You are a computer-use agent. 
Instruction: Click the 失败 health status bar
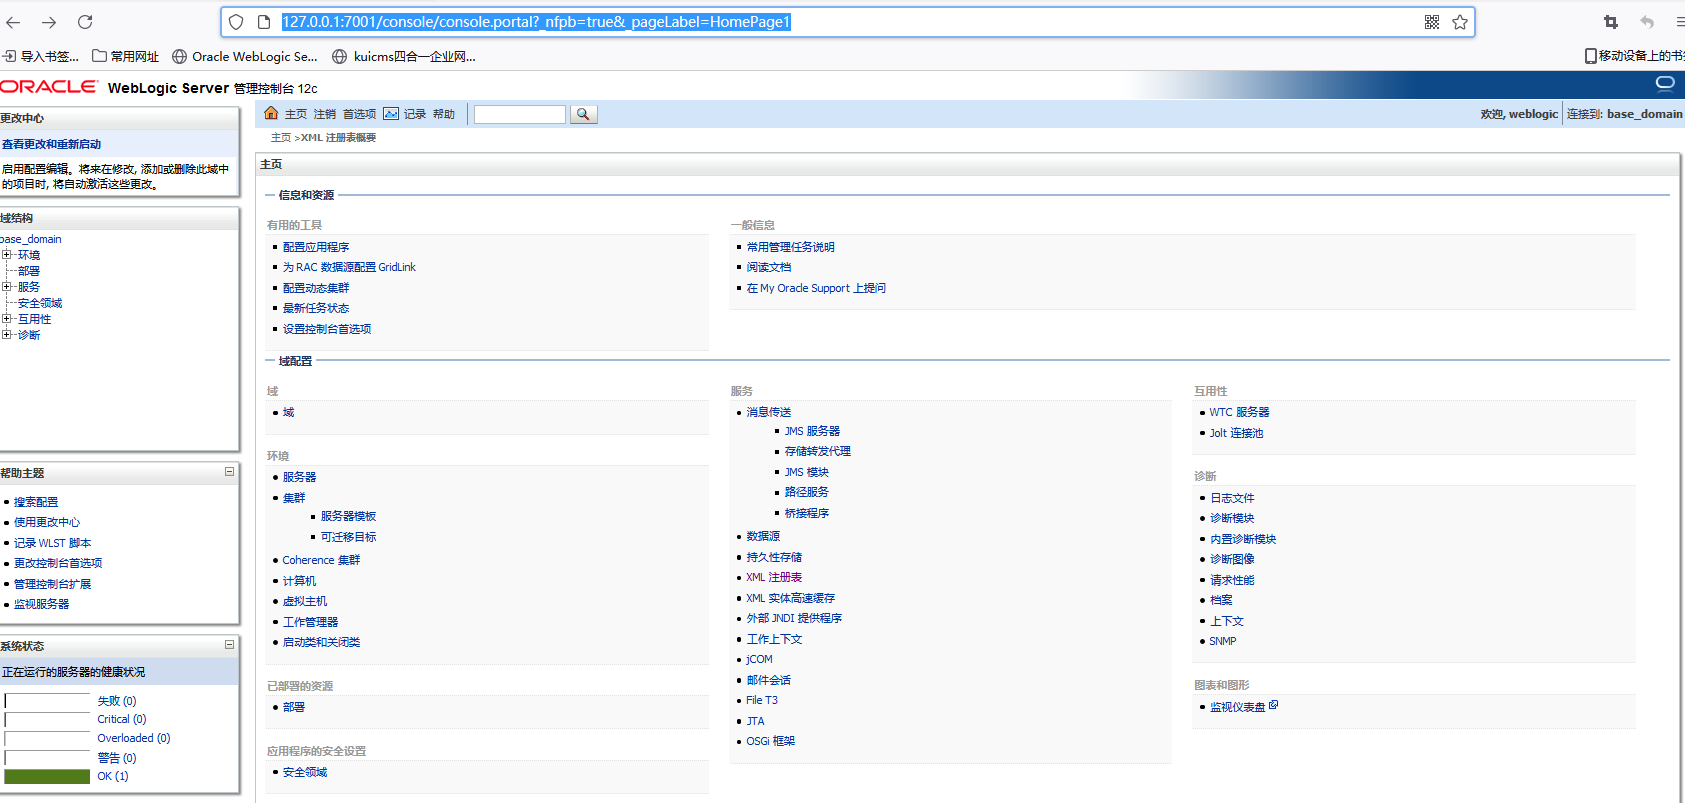coord(47,701)
